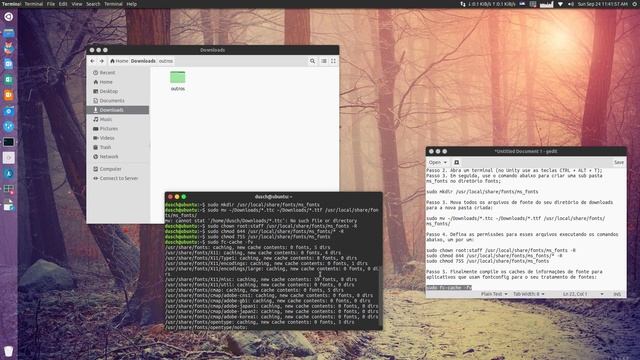Open the Help menu
The image size is (640, 360).
click(x=131, y=4)
